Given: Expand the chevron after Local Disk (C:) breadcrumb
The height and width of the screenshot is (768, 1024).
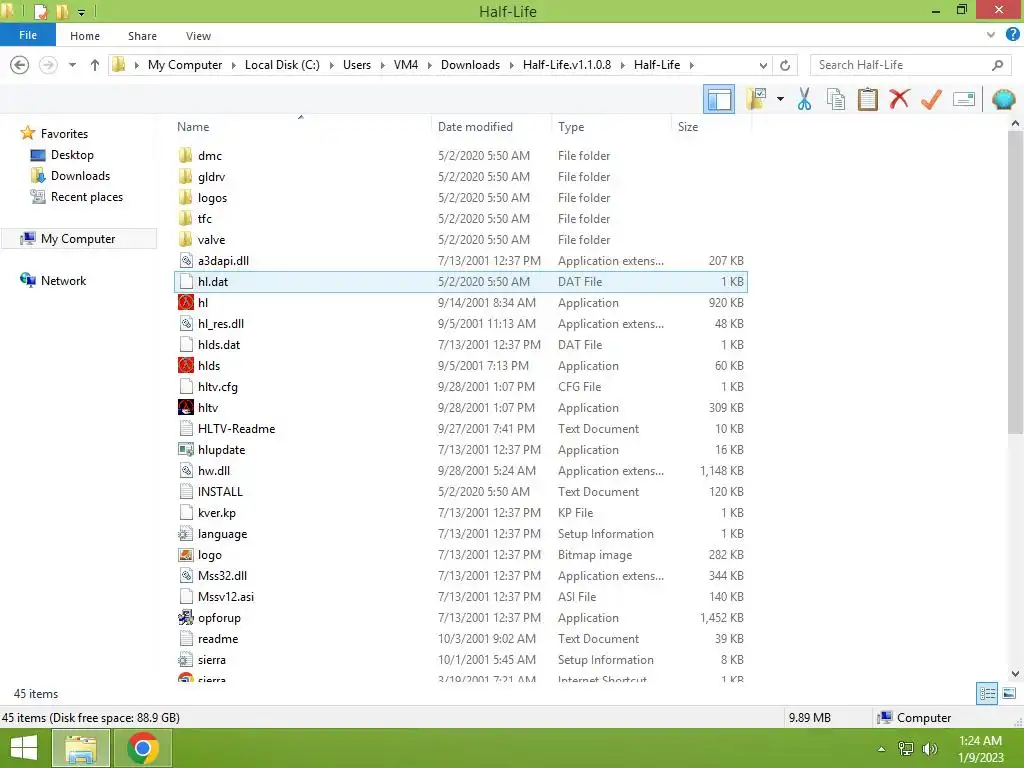Looking at the screenshot, I should click(331, 65).
